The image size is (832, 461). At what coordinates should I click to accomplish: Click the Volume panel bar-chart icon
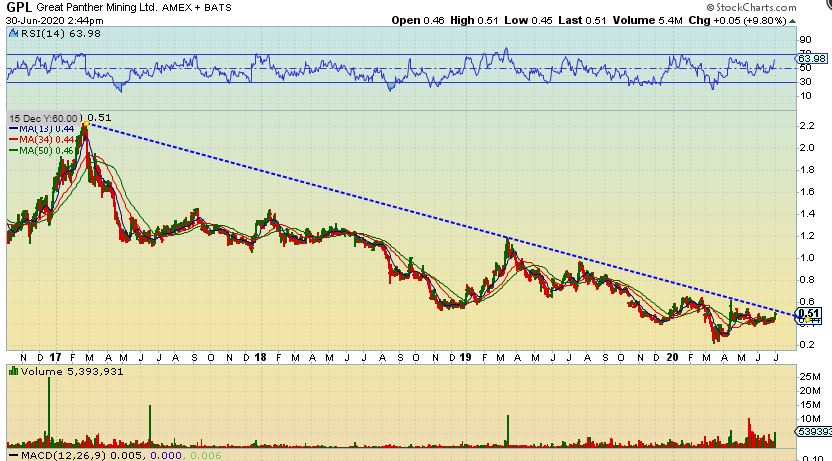click(14, 371)
